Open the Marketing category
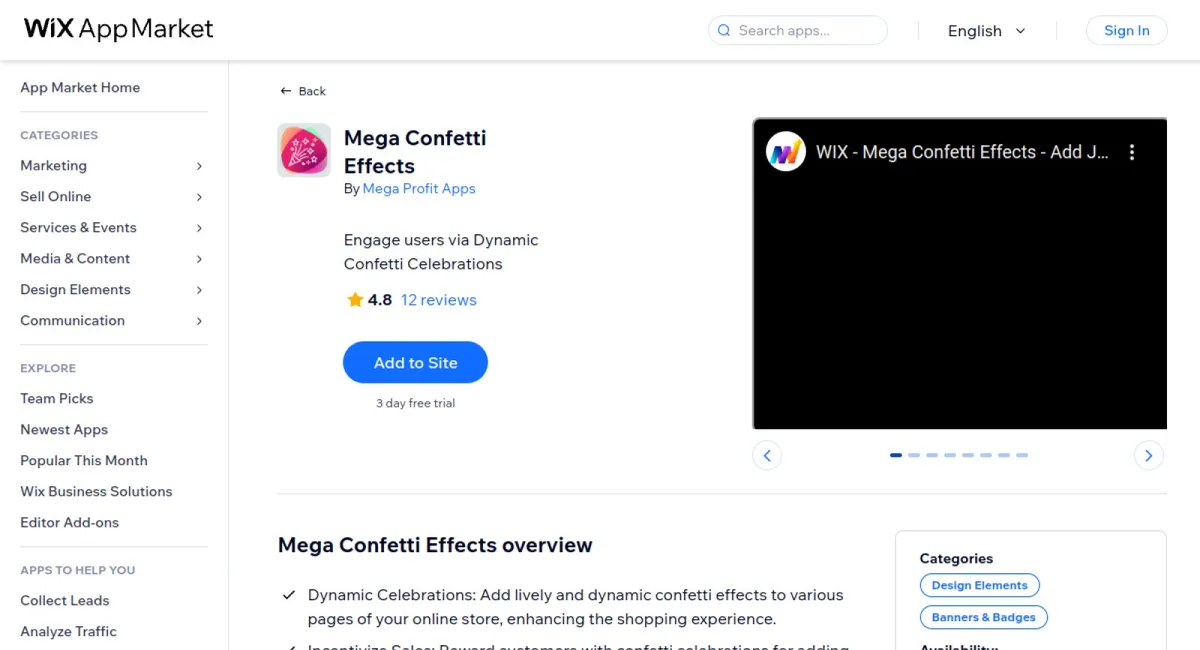This screenshot has height=650, width=1200. [x=53, y=166]
